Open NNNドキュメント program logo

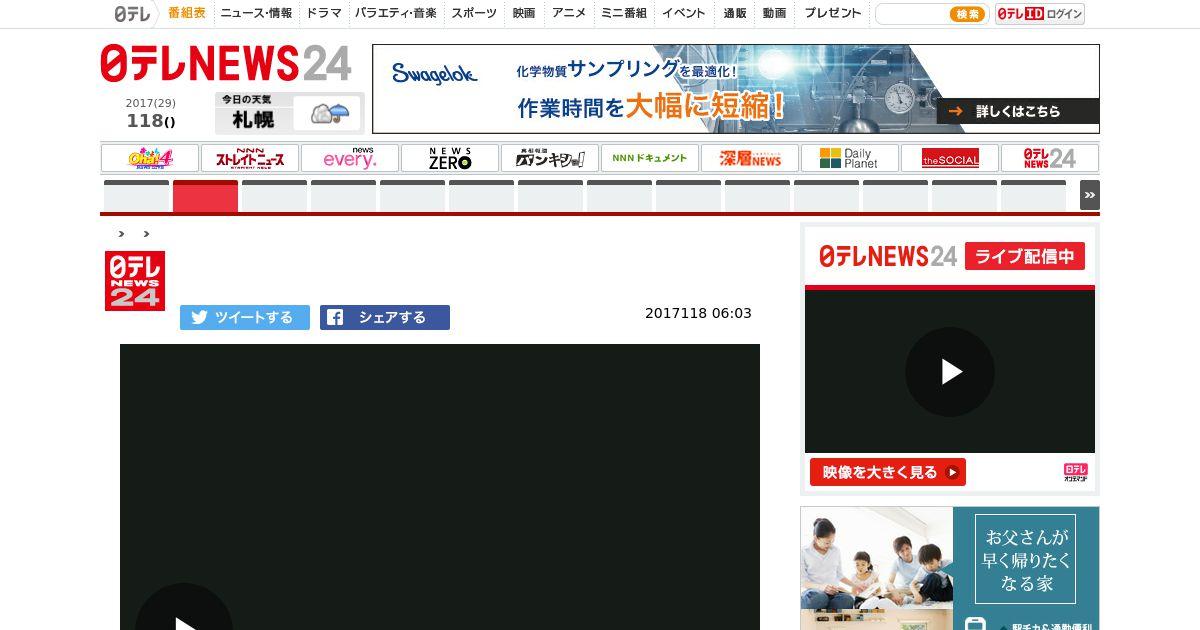click(650, 158)
